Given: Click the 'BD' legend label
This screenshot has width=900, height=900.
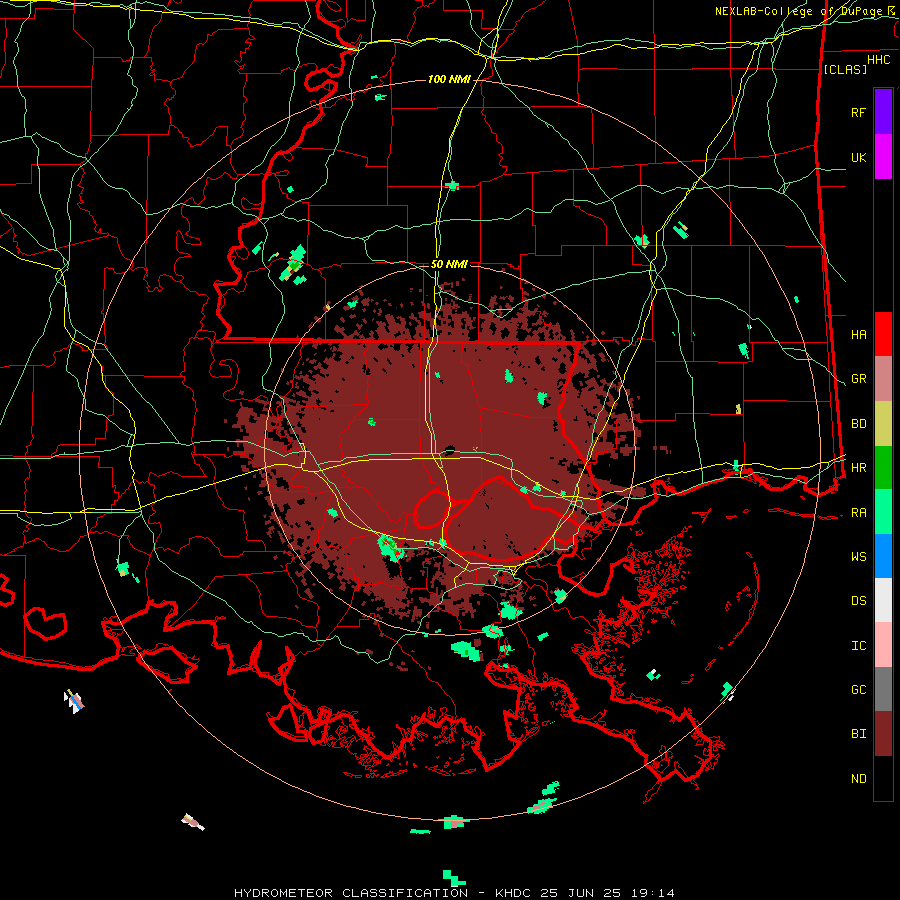Looking at the screenshot, I should coord(858,424).
